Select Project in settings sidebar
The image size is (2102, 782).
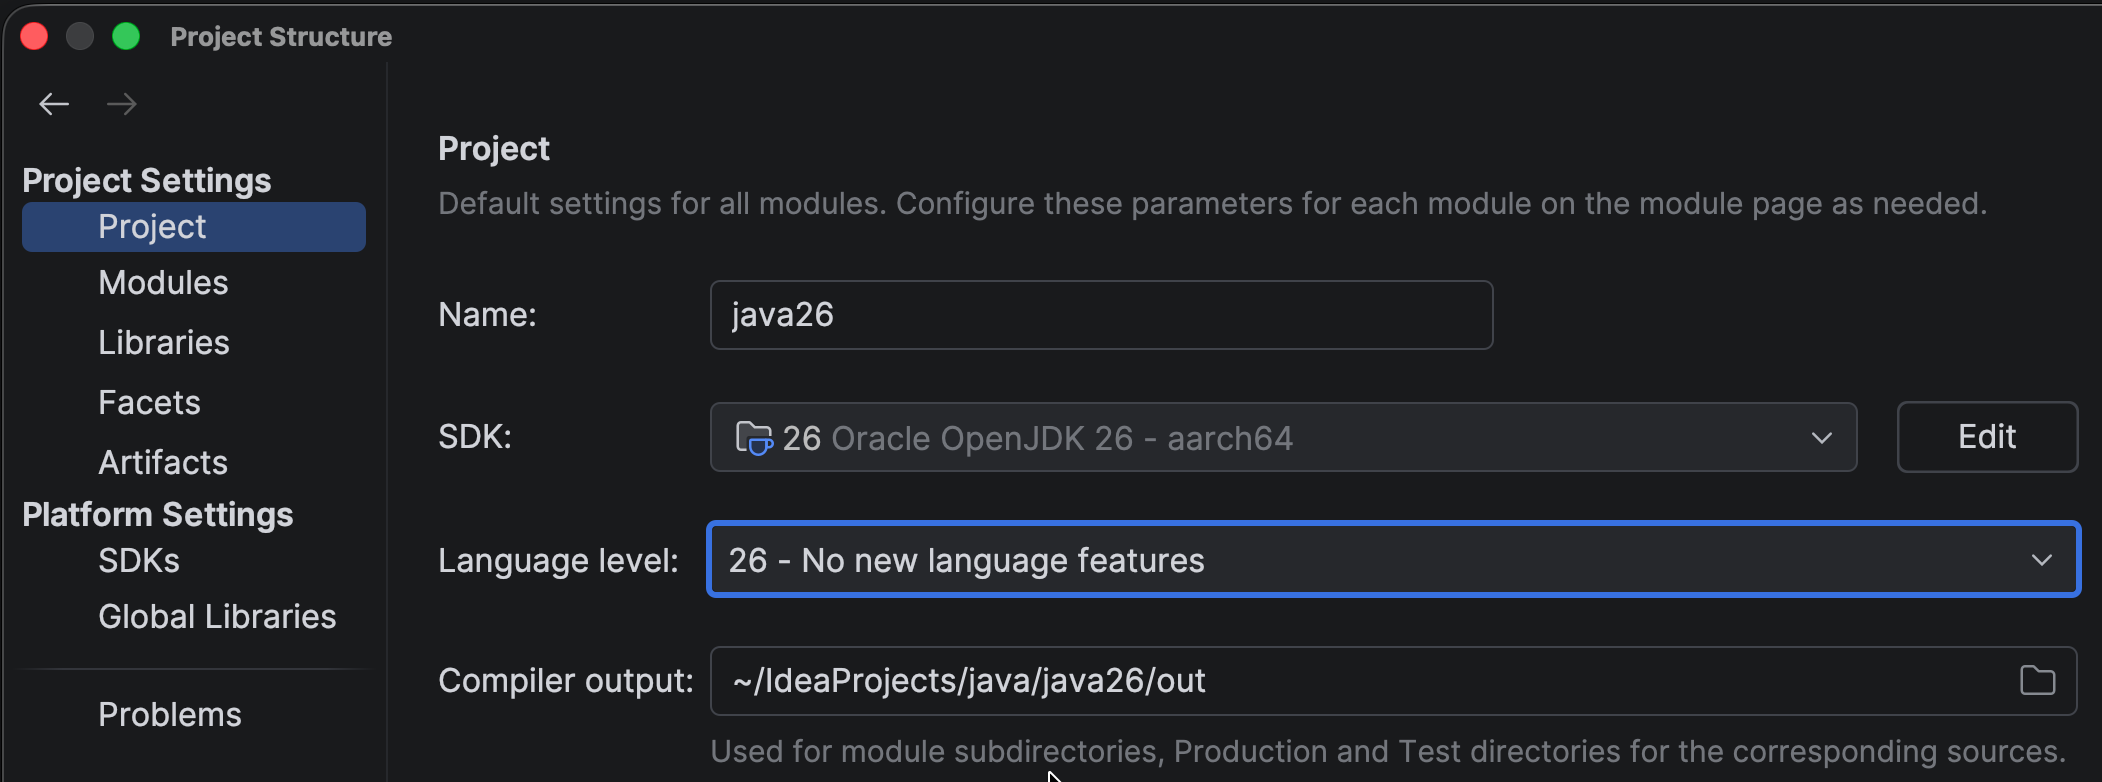pos(152,227)
